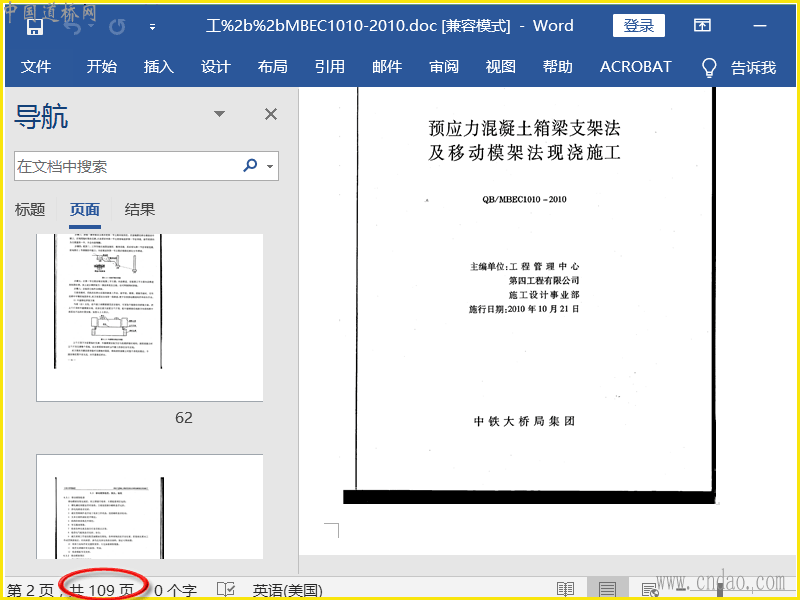Switch to the 邮件 ribbon tab
The width and height of the screenshot is (800, 600).
(387, 67)
